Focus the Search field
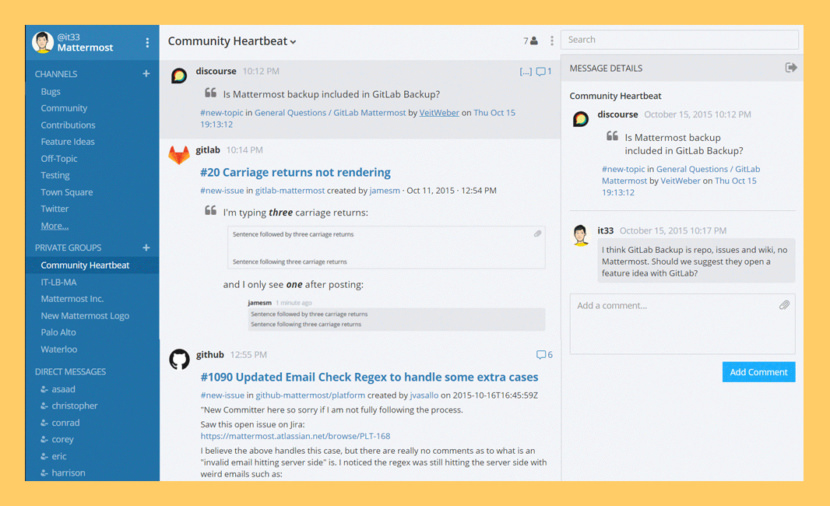This screenshot has width=830, height=506. (x=680, y=40)
